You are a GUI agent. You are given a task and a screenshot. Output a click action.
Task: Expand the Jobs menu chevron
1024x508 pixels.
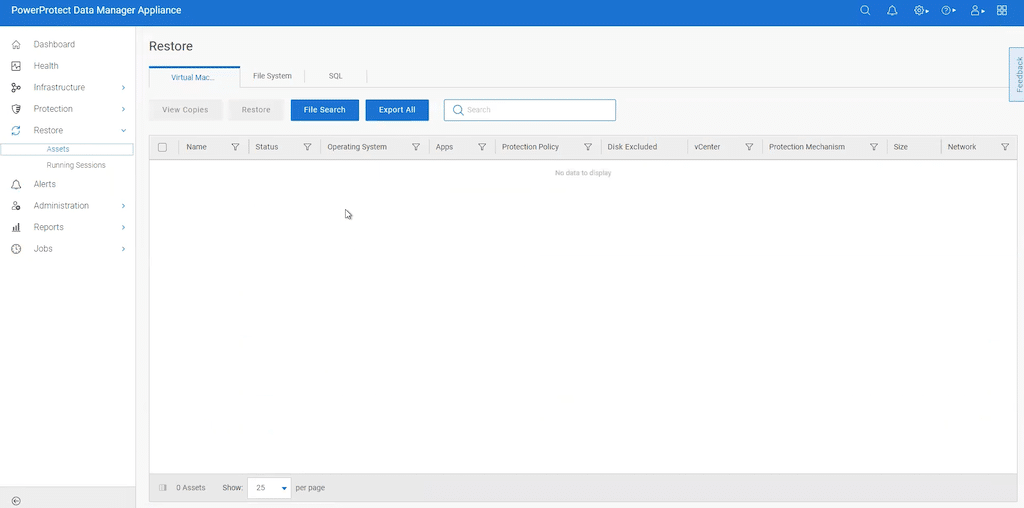click(x=123, y=249)
